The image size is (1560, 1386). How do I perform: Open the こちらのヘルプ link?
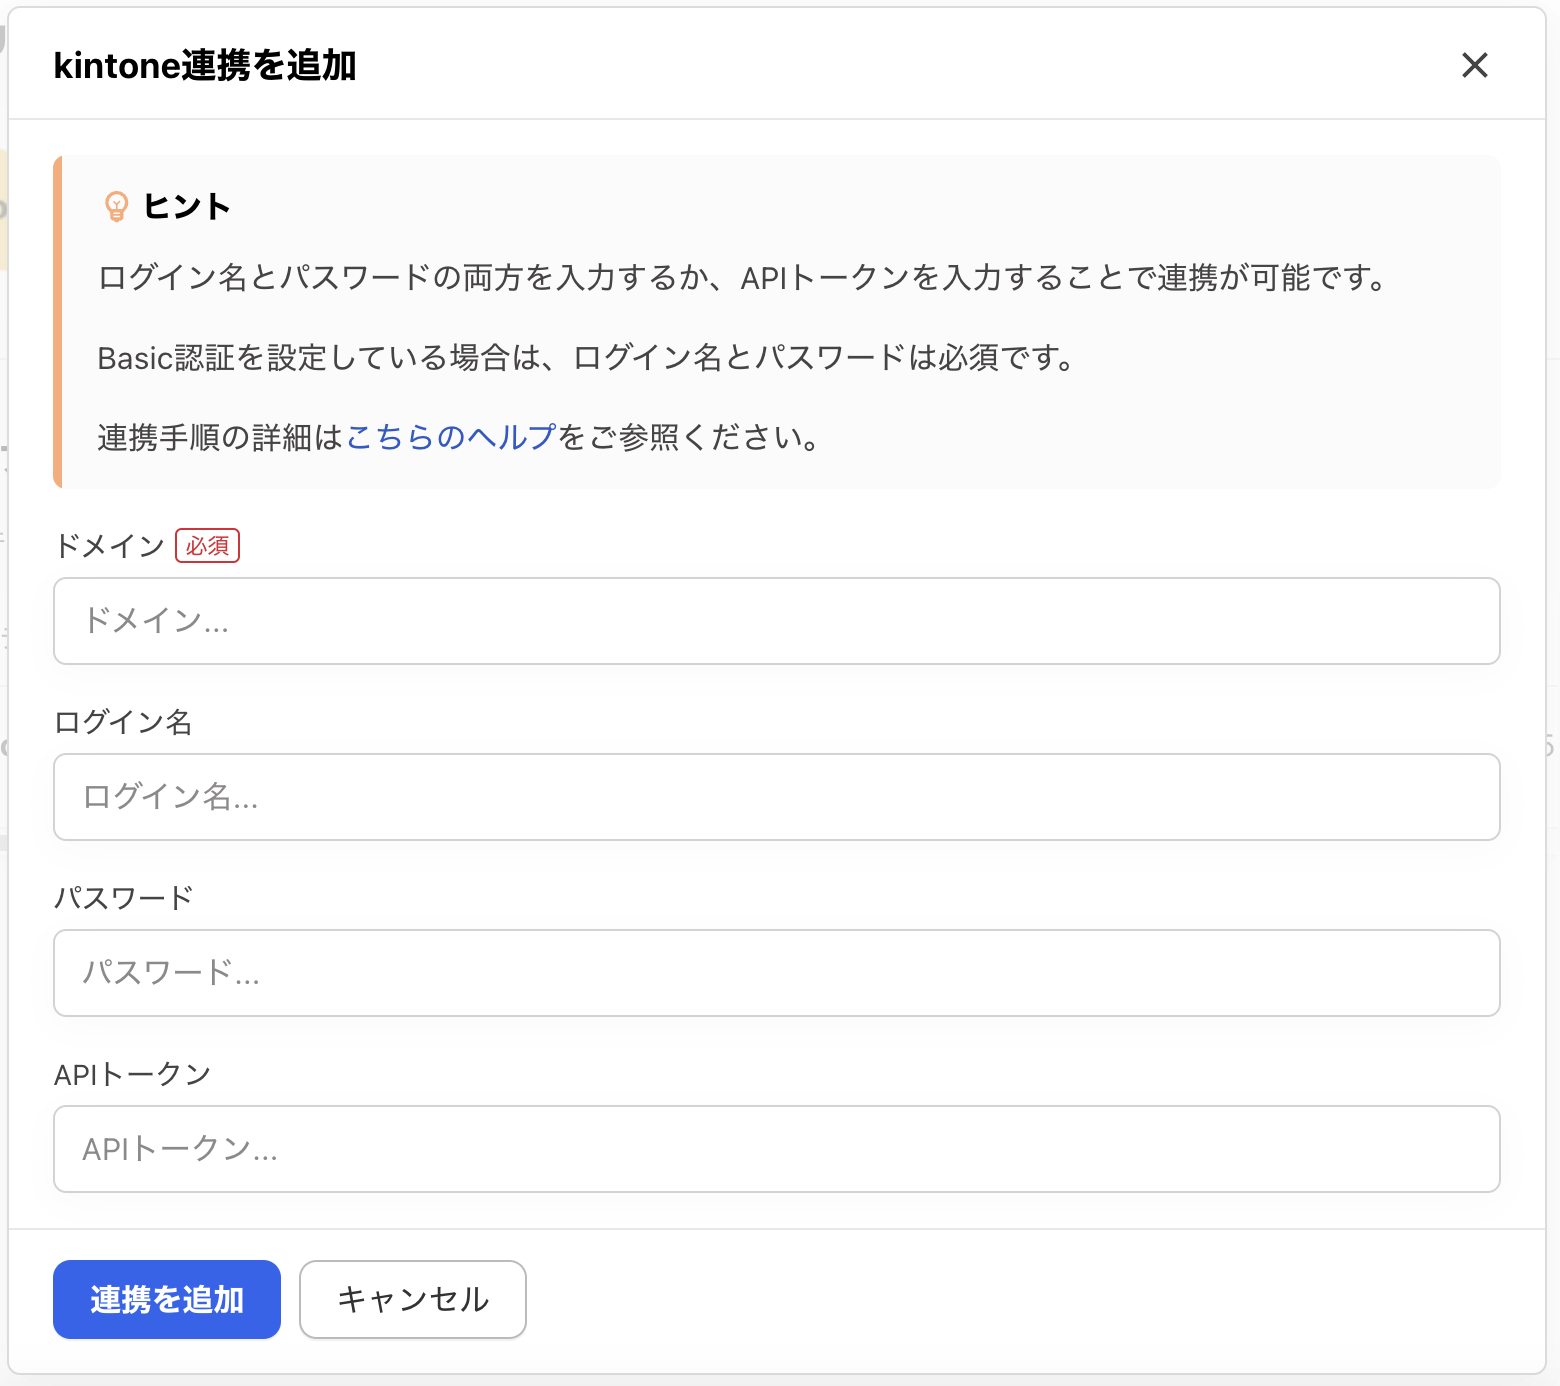click(x=451, y=437)
